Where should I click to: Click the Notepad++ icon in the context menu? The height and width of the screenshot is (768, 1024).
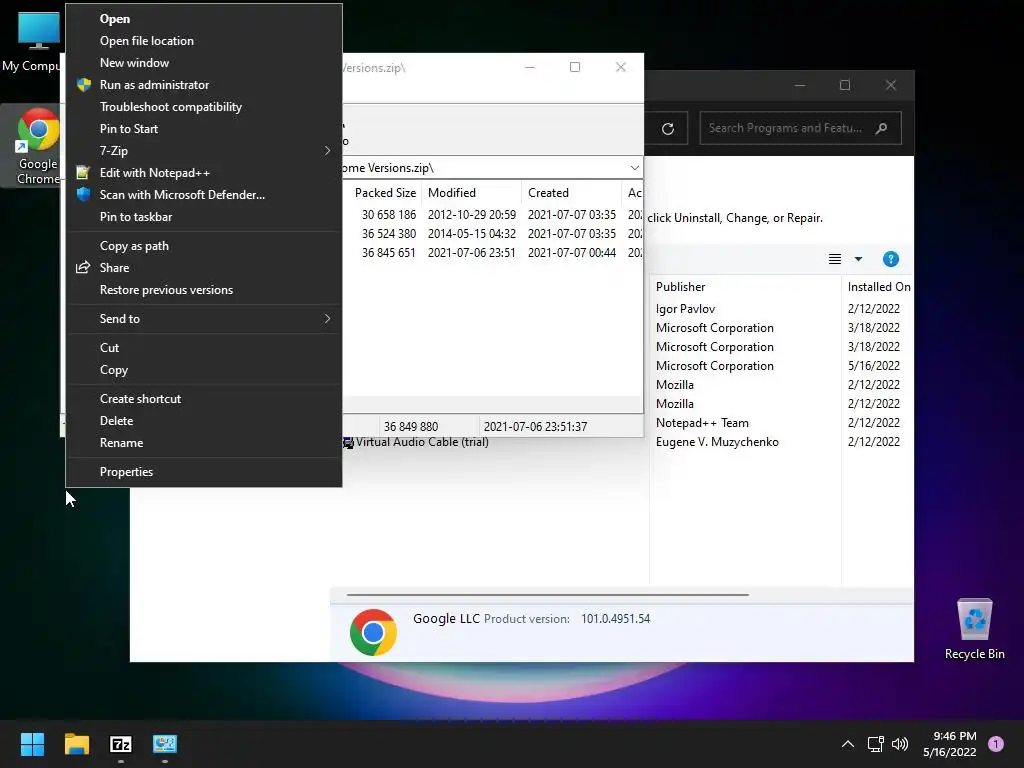(x=83, y=172)
